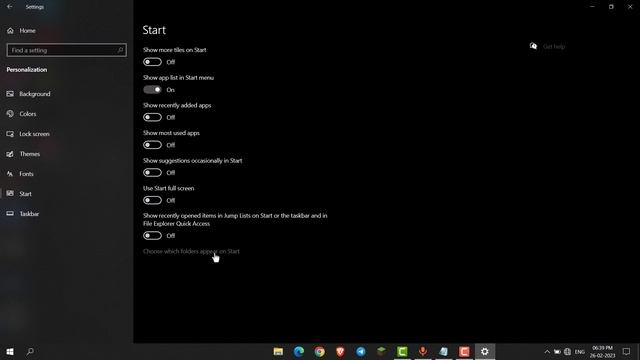640x360 pixels.
Task: Click the network globe tray icon
Action: (567, 352)
